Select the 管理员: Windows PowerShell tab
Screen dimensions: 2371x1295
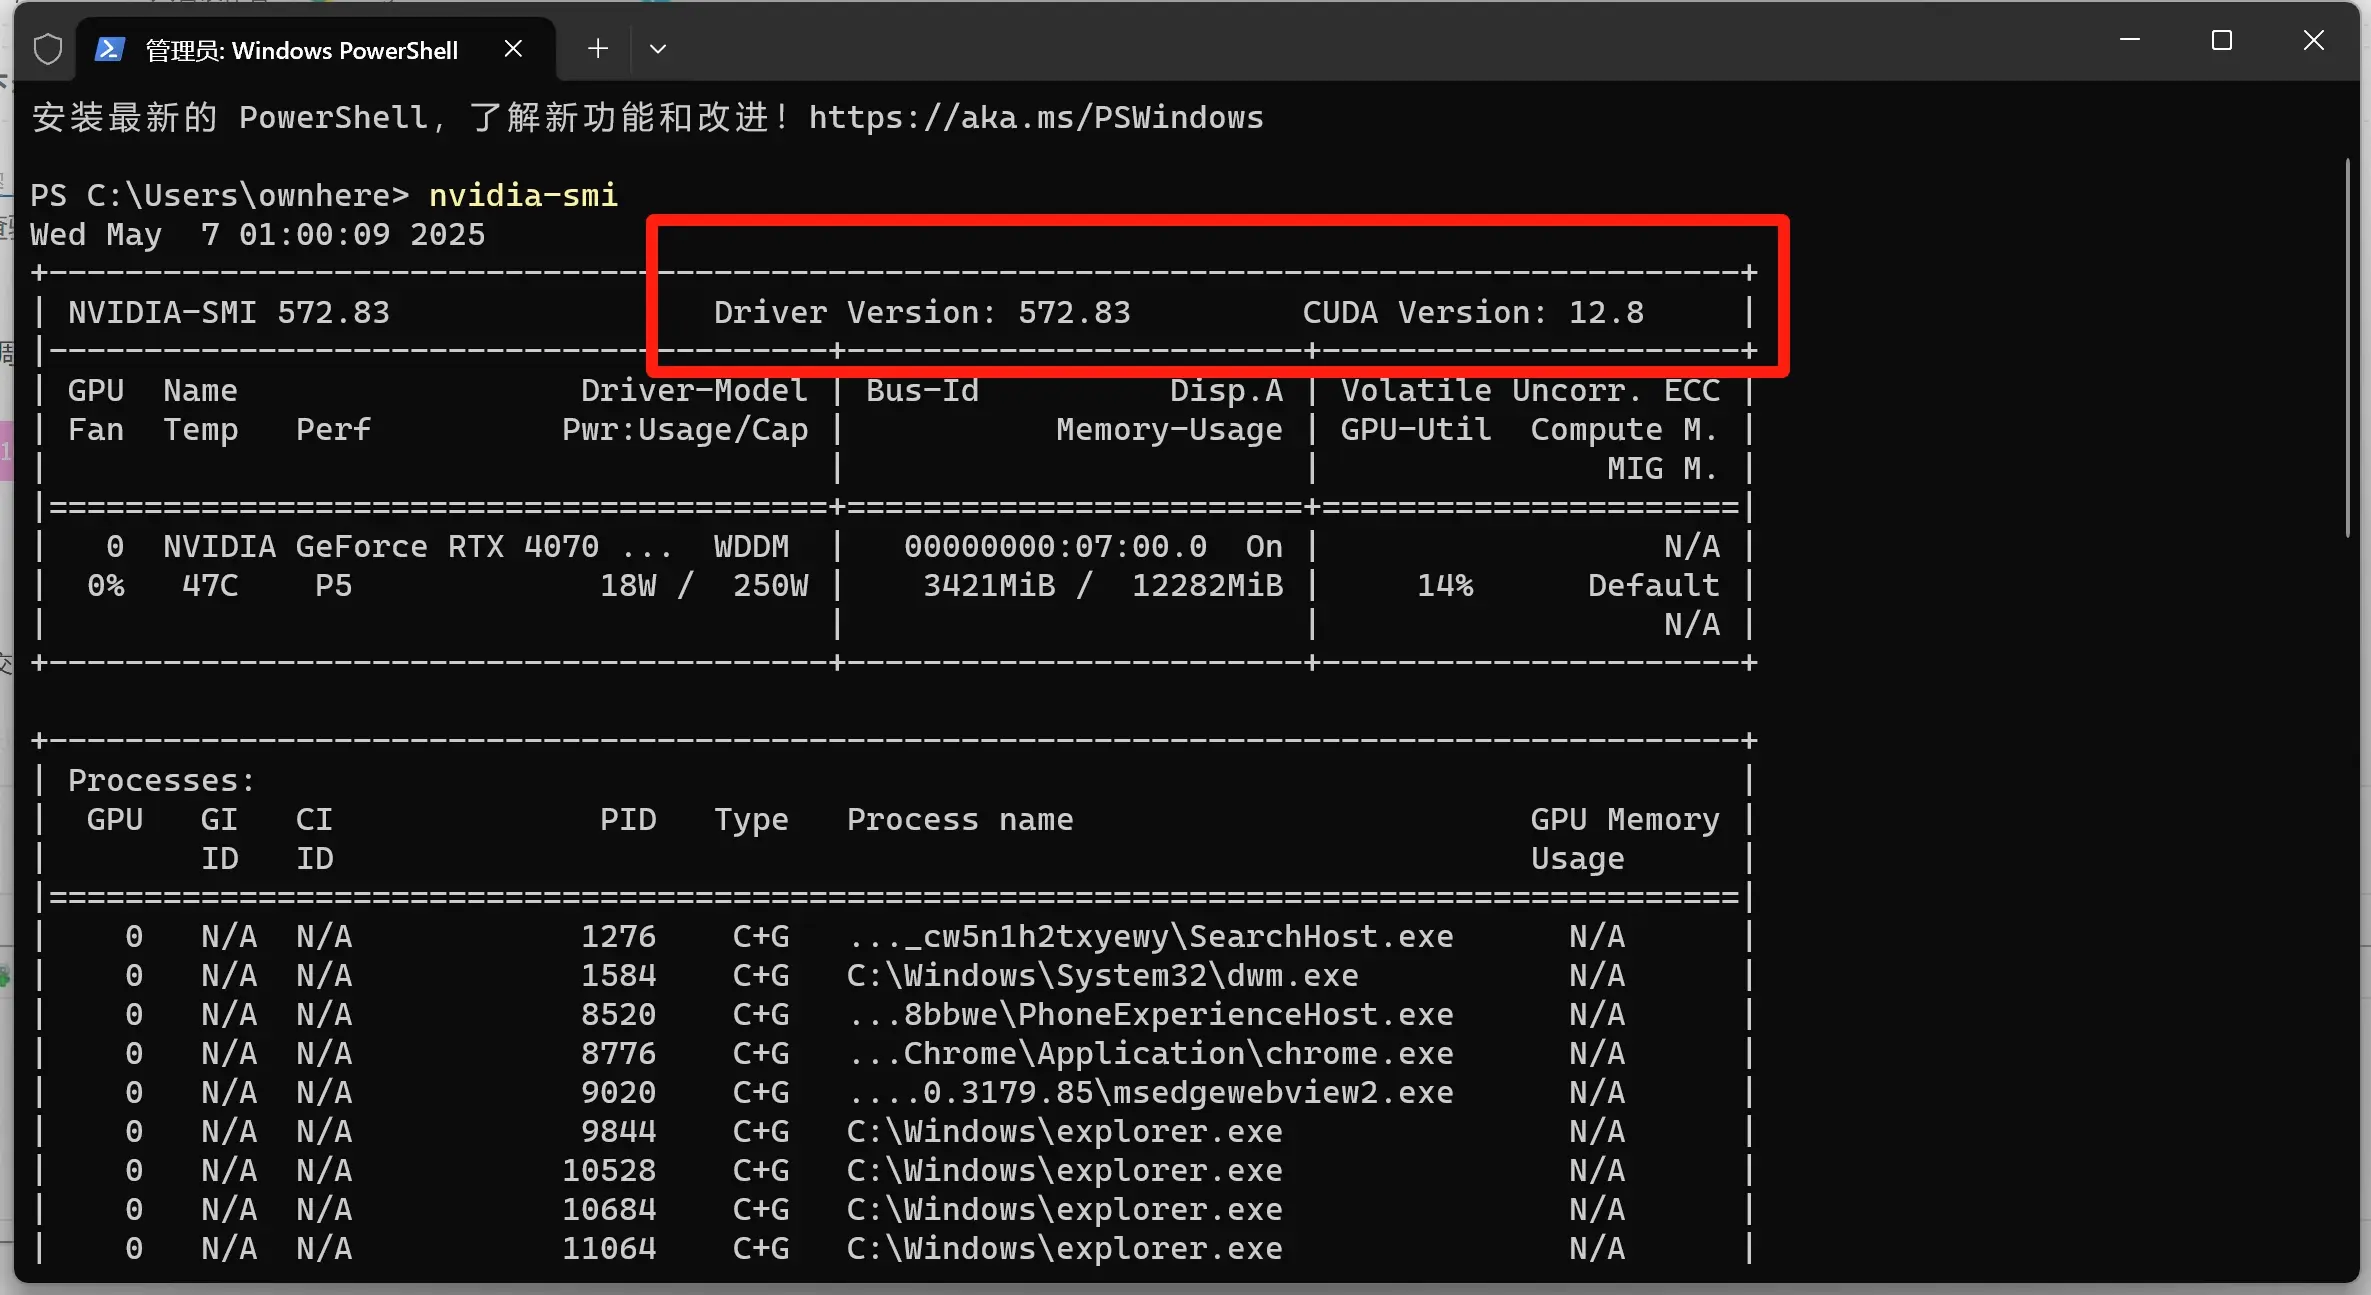click(x=301, y=51)
